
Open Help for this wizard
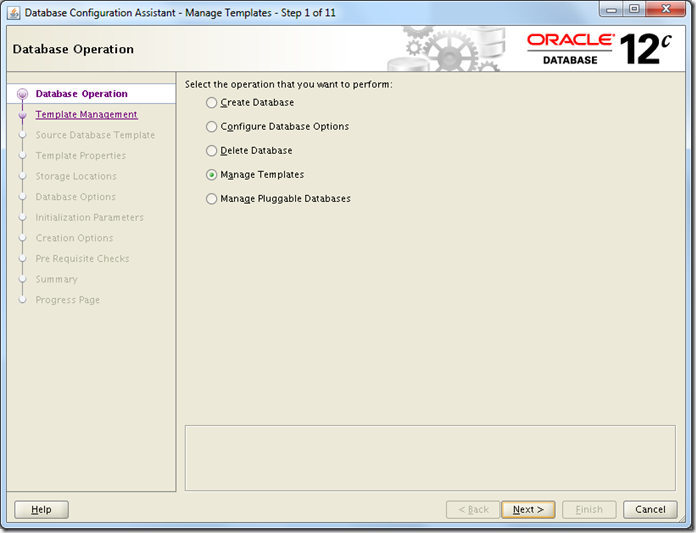[x=41, y=509]
